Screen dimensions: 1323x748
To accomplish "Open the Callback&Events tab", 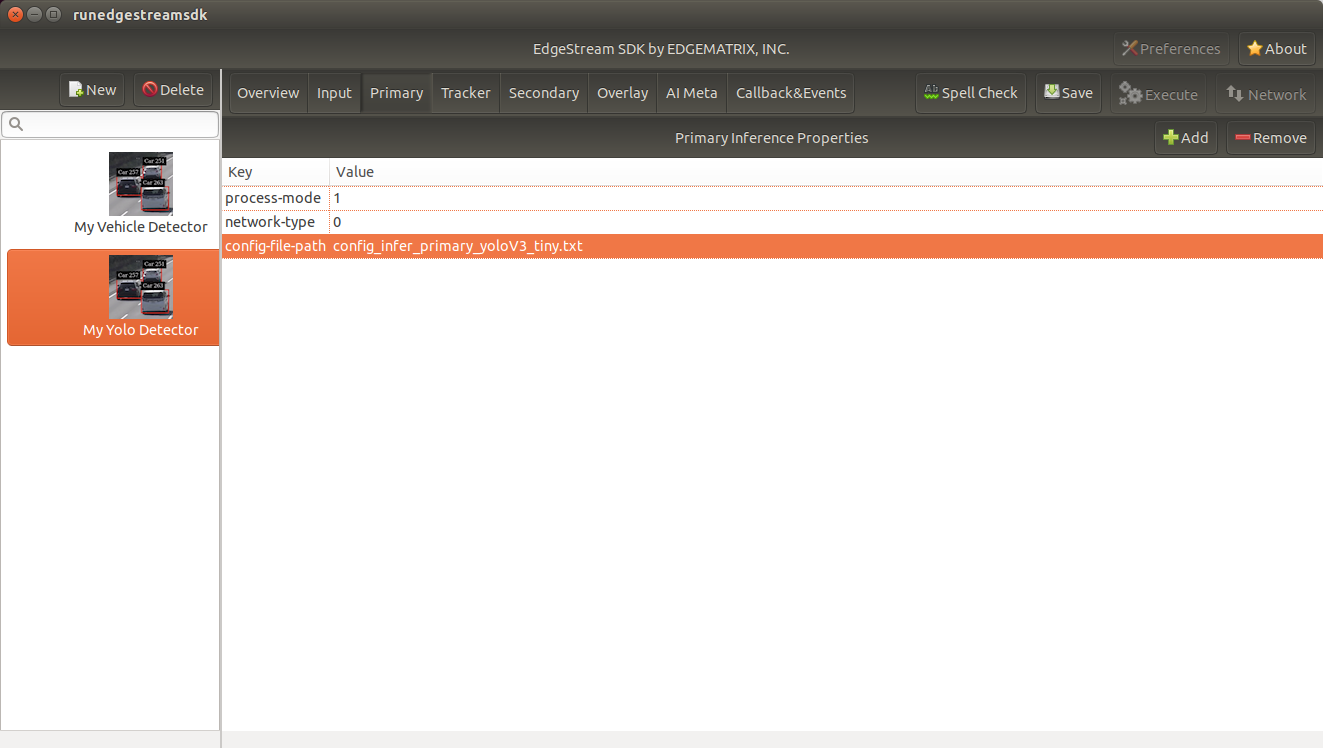I will (791, 93).
